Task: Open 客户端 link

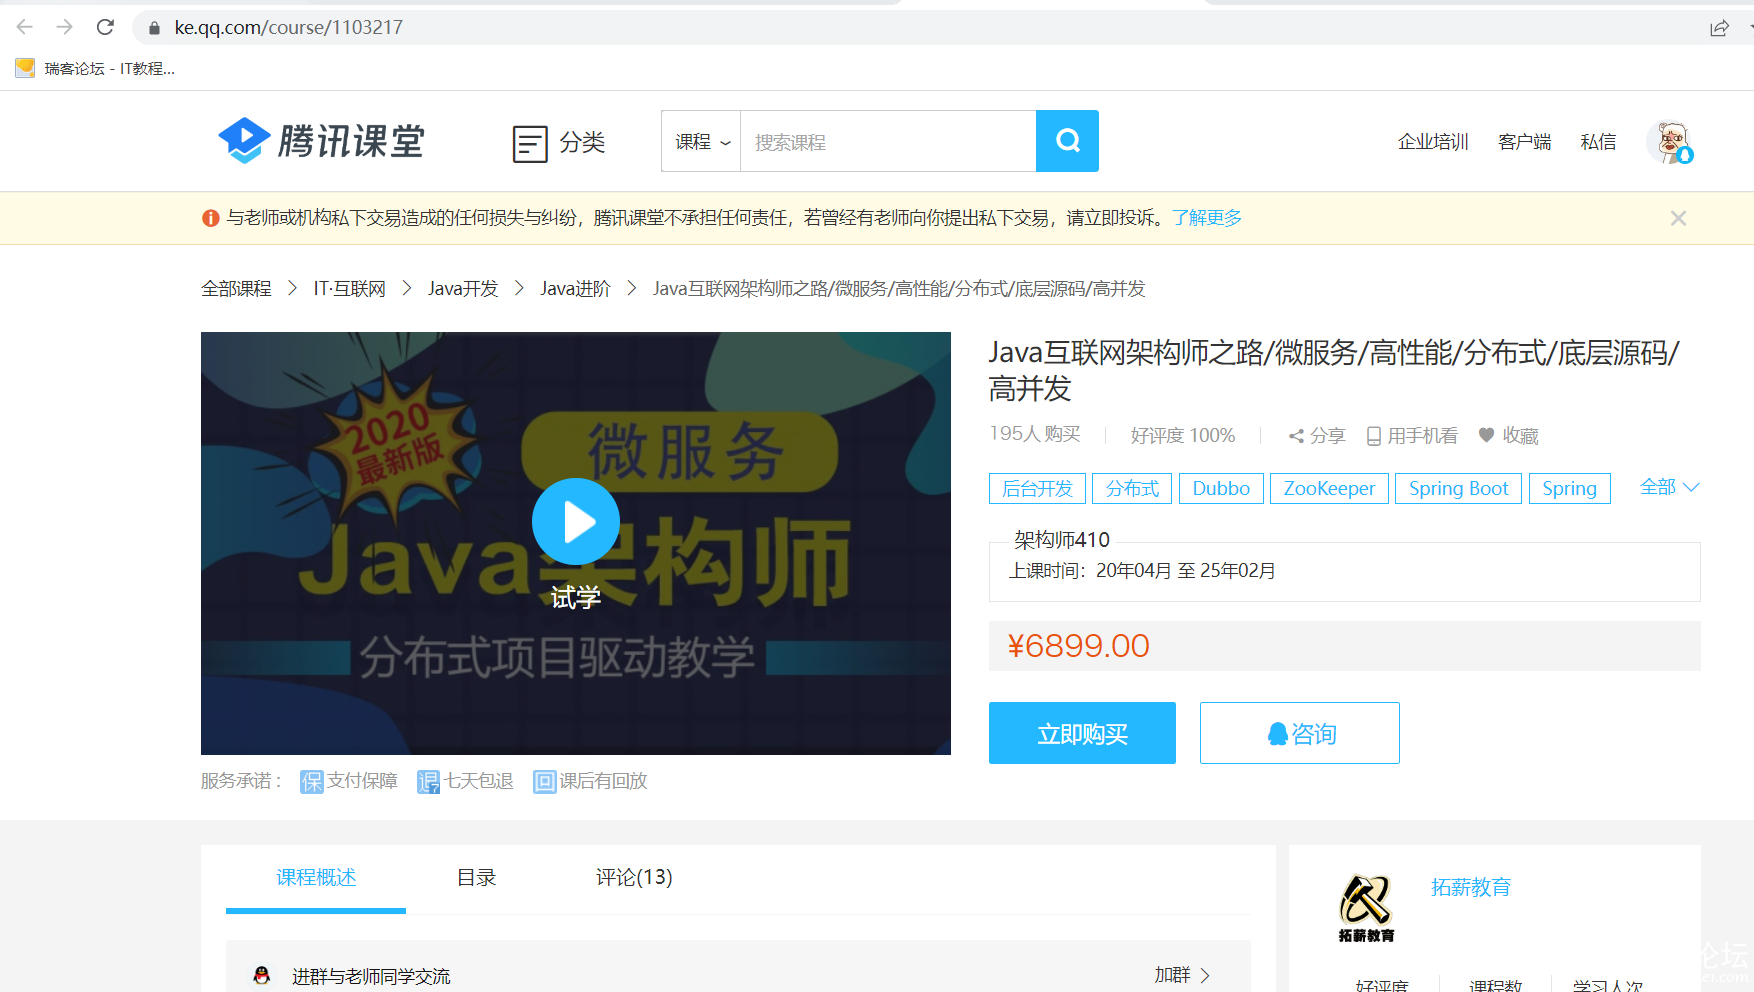Action: [1524, 142]
